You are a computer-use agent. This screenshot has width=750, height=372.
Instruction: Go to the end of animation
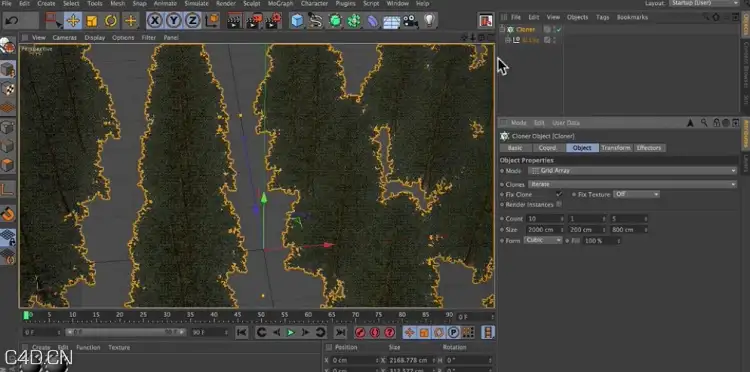click(x=340, y=332)
